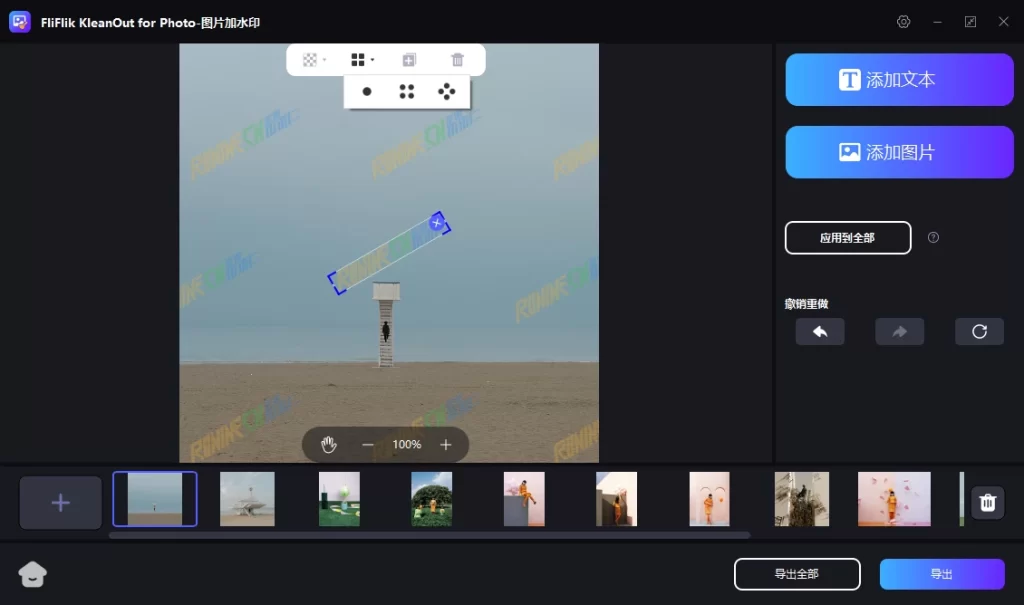Delete watermark using toolbar trash icon
Viewport: 1024px width, 605px height.
tap(457, 60)
